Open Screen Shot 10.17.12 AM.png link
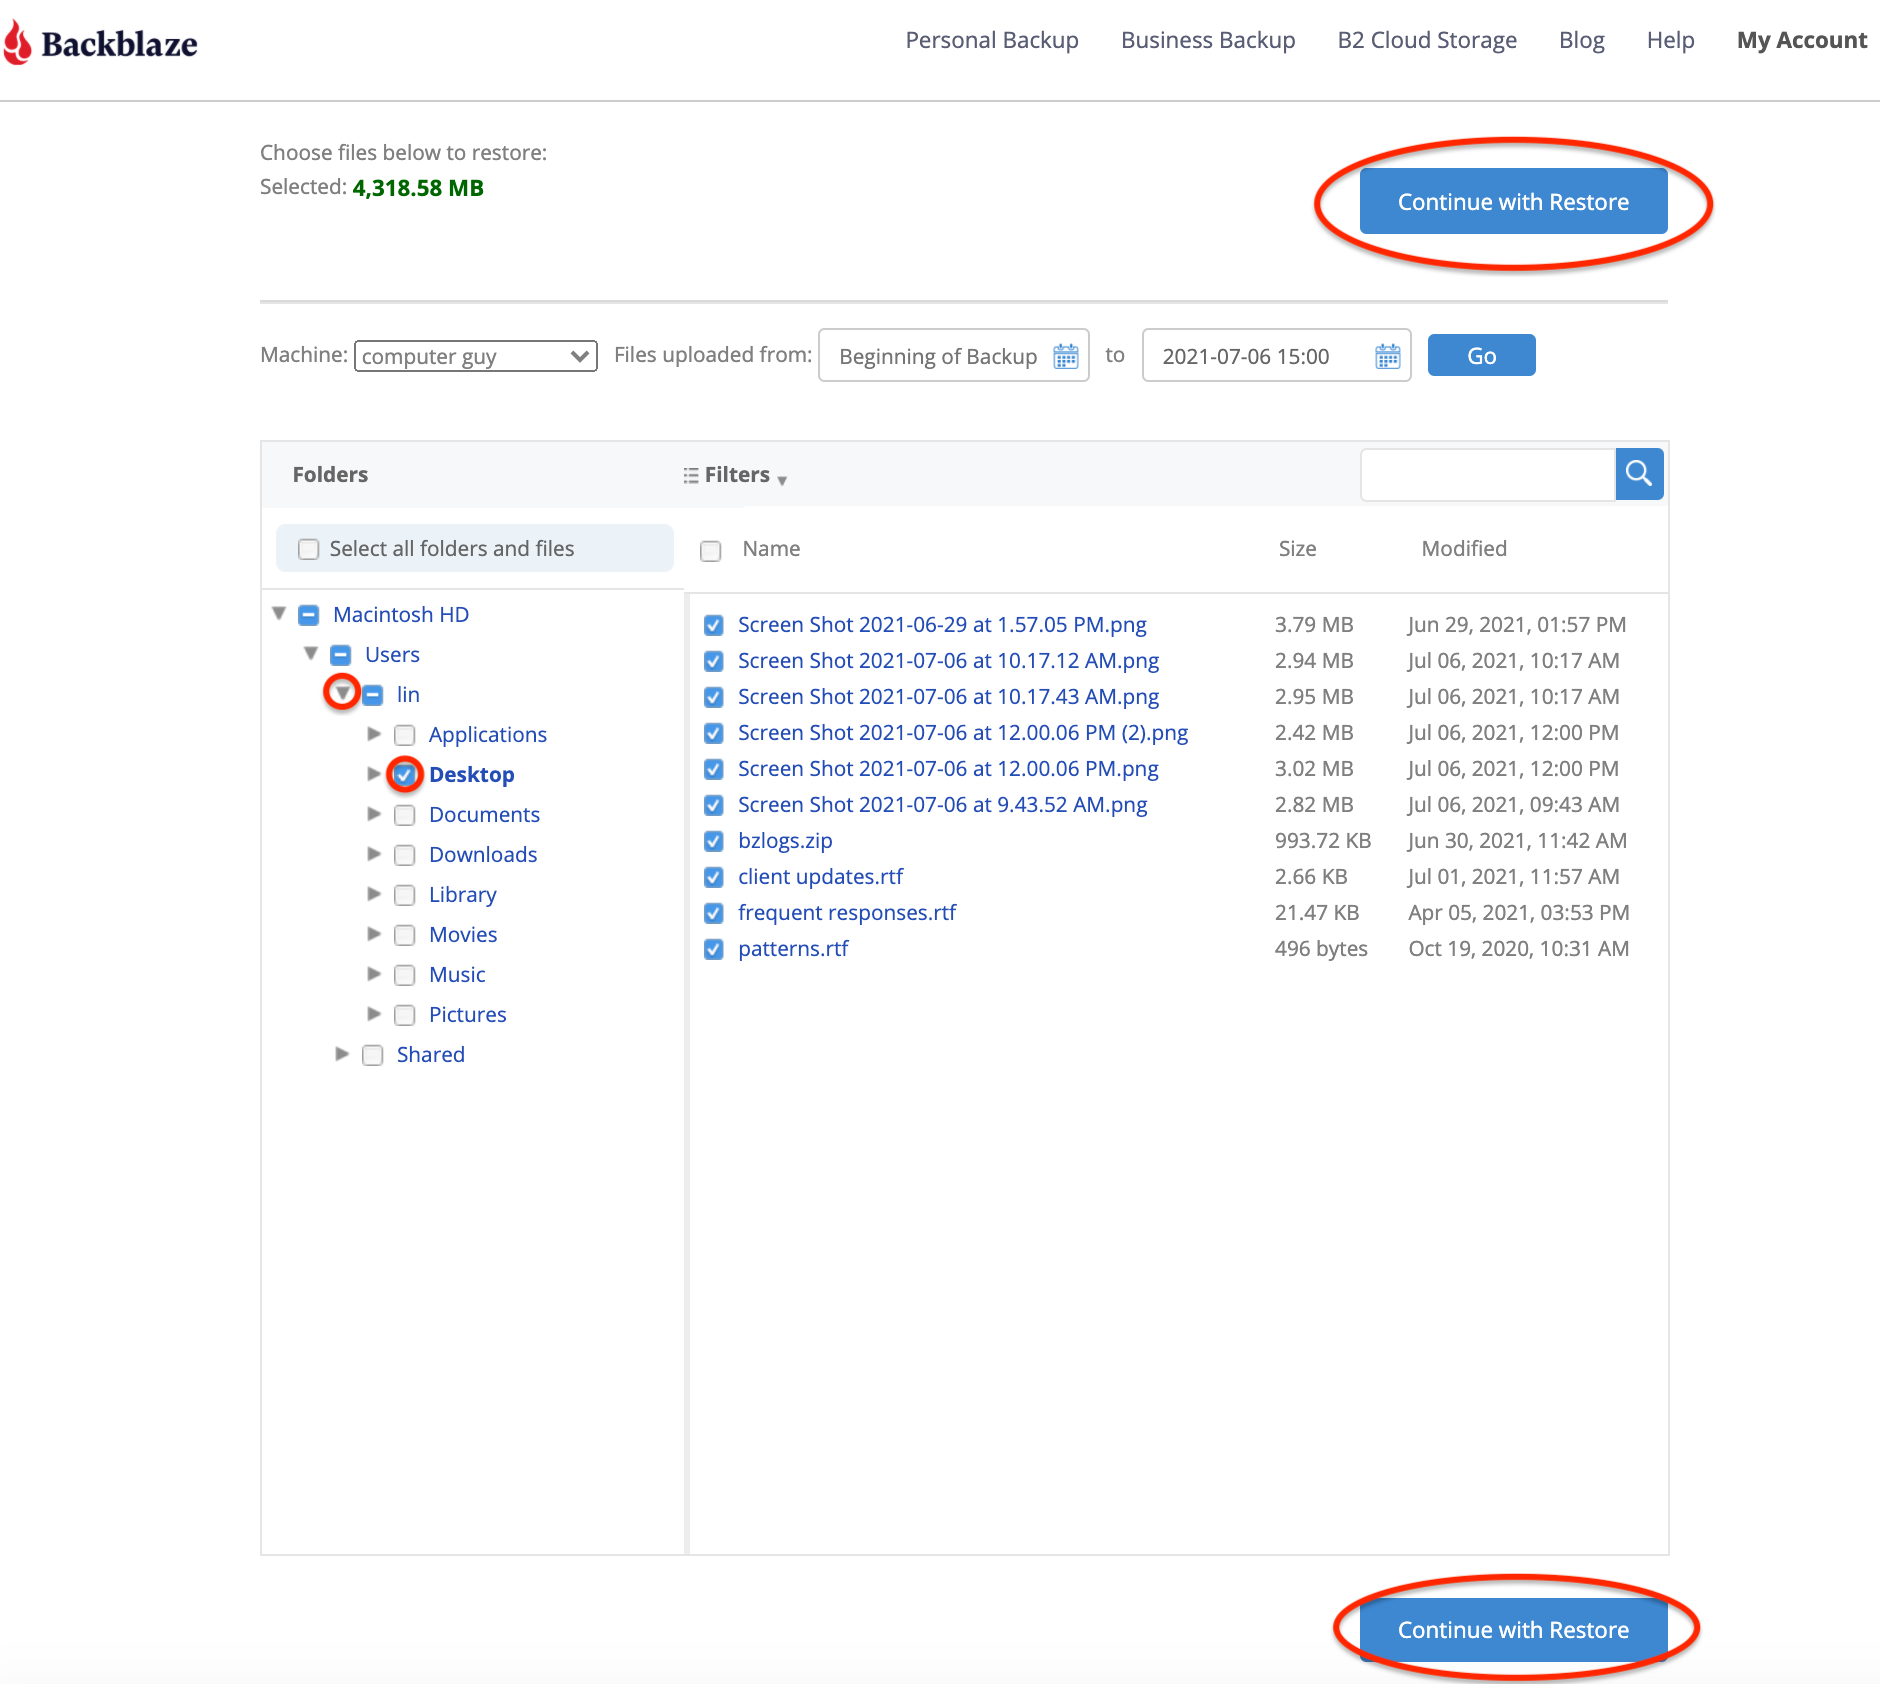Image resolution: width=1880 pixels, height=1684 pixels. [949, 661]
